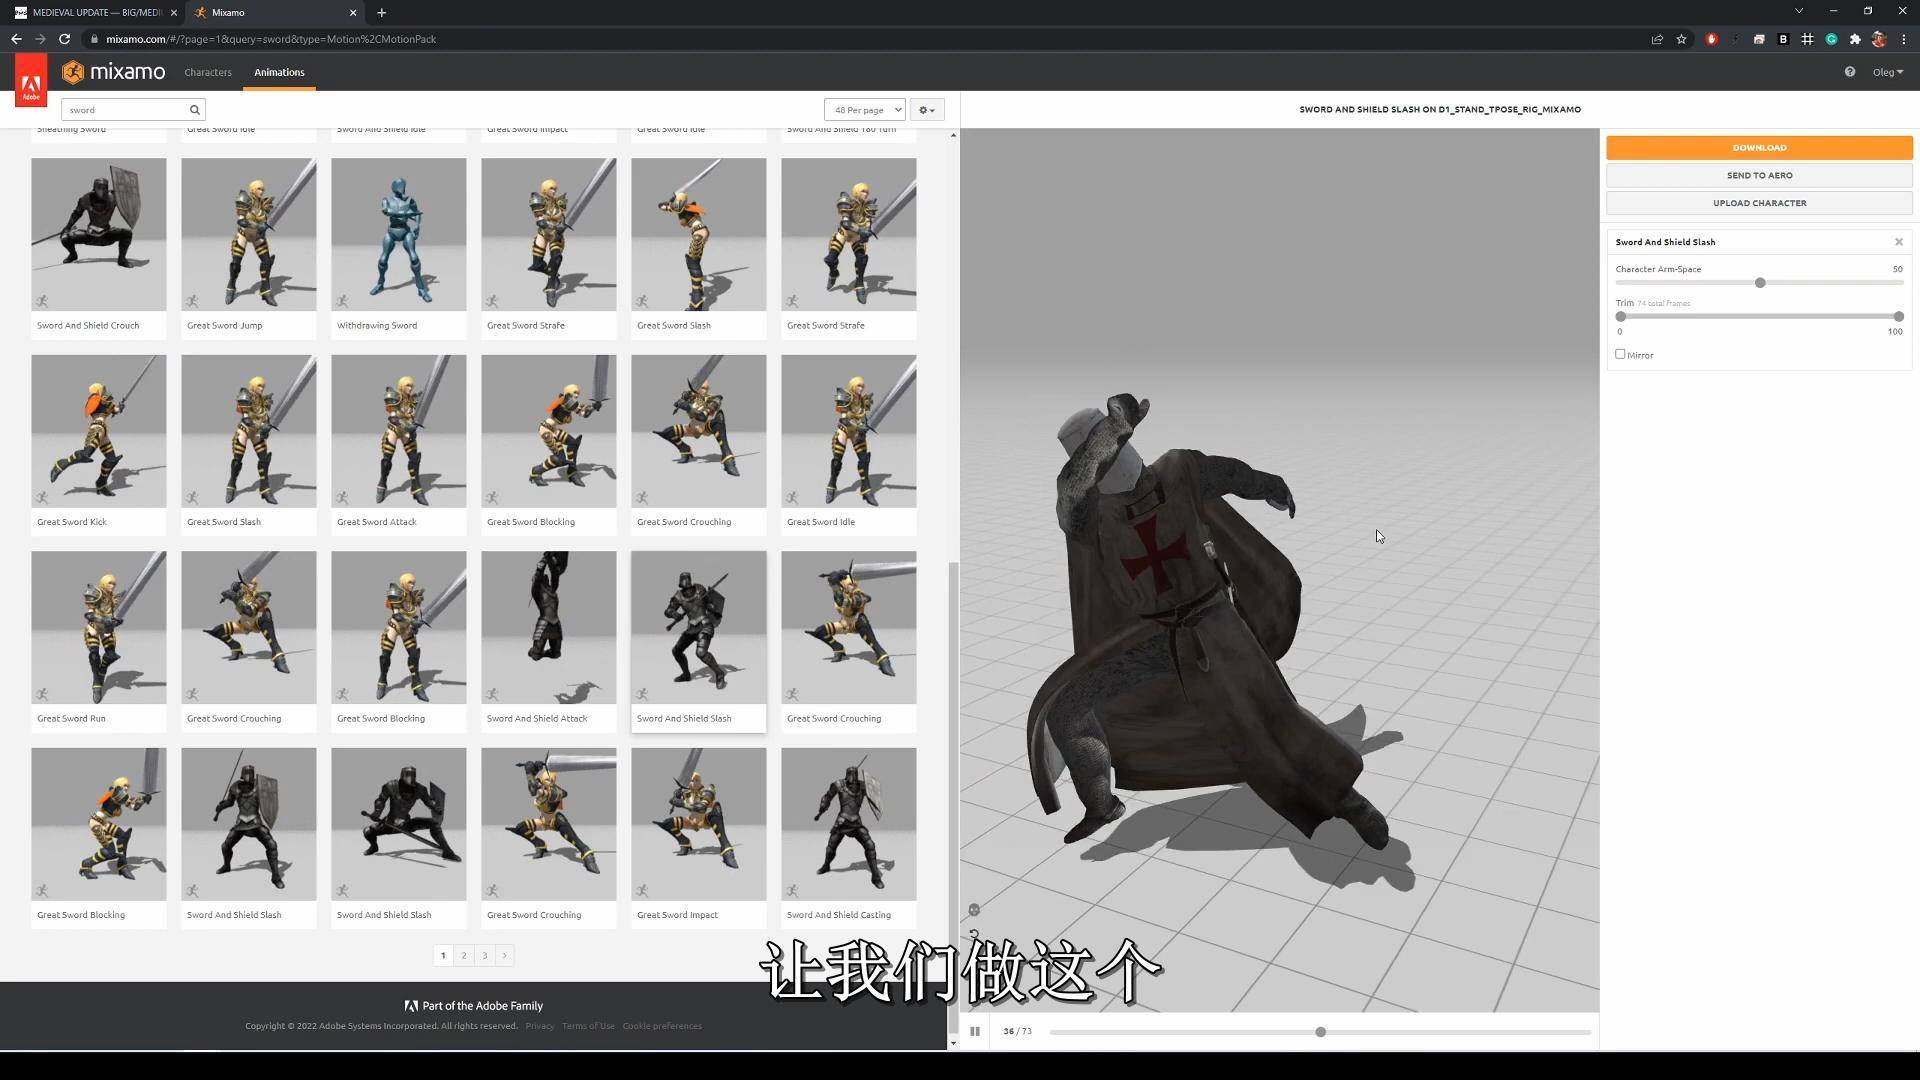Screen dimensions: 1920x1080
Task: Click the Trim start slider handle
Action: (x=1621, y=317)
